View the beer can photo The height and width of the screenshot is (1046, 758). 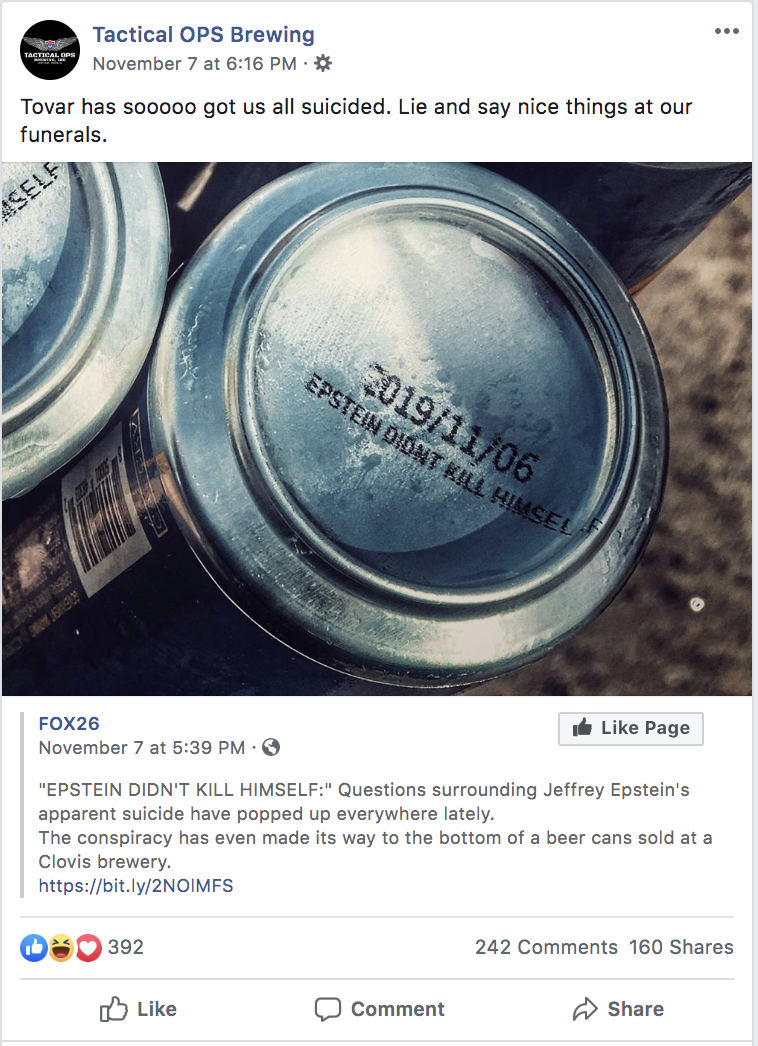pos(377,429)
